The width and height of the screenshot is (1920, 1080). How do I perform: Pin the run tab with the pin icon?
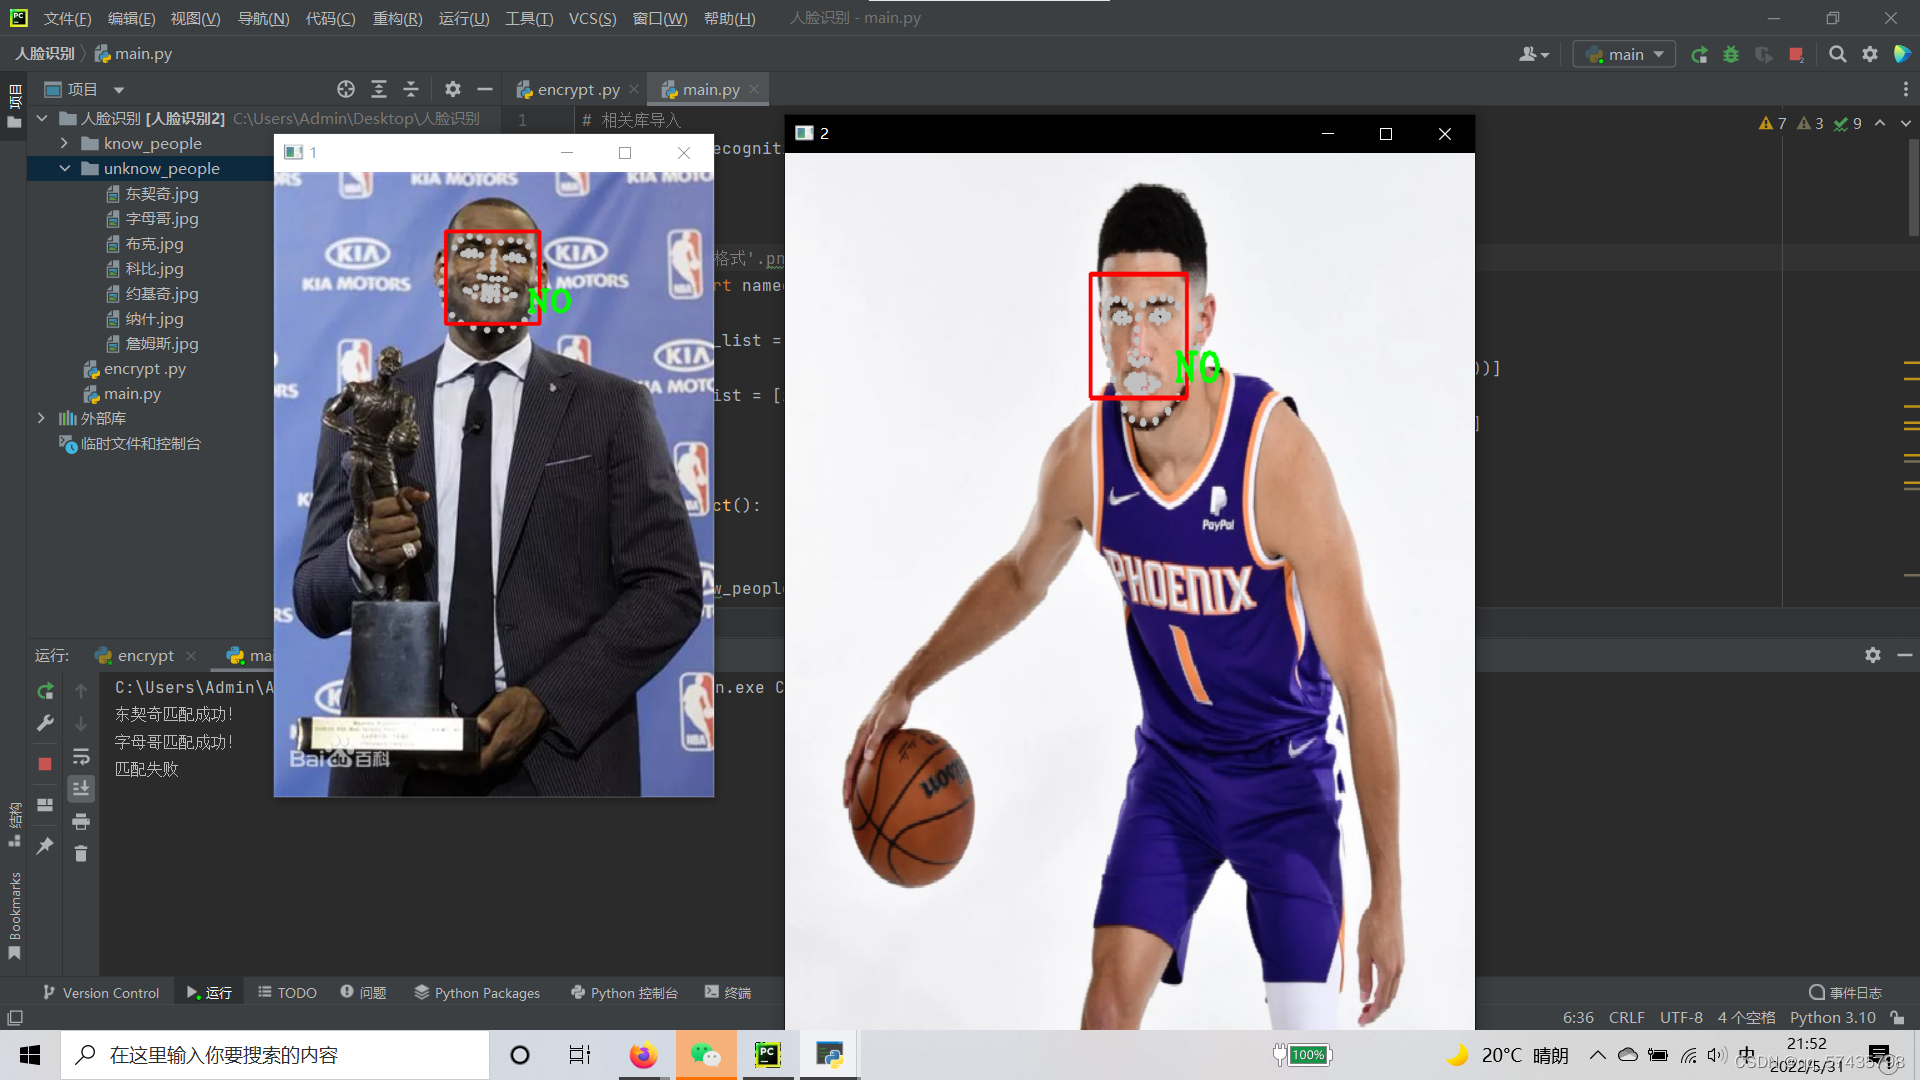pyautogui.click(x=45, y=846)
